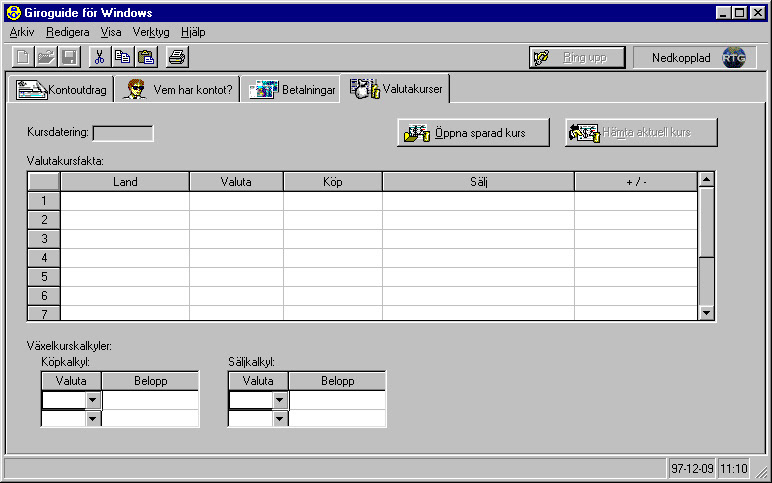Screen dimensions: 772x483
Task: Click the Kursdatering input field
Action: coord(123,133)
